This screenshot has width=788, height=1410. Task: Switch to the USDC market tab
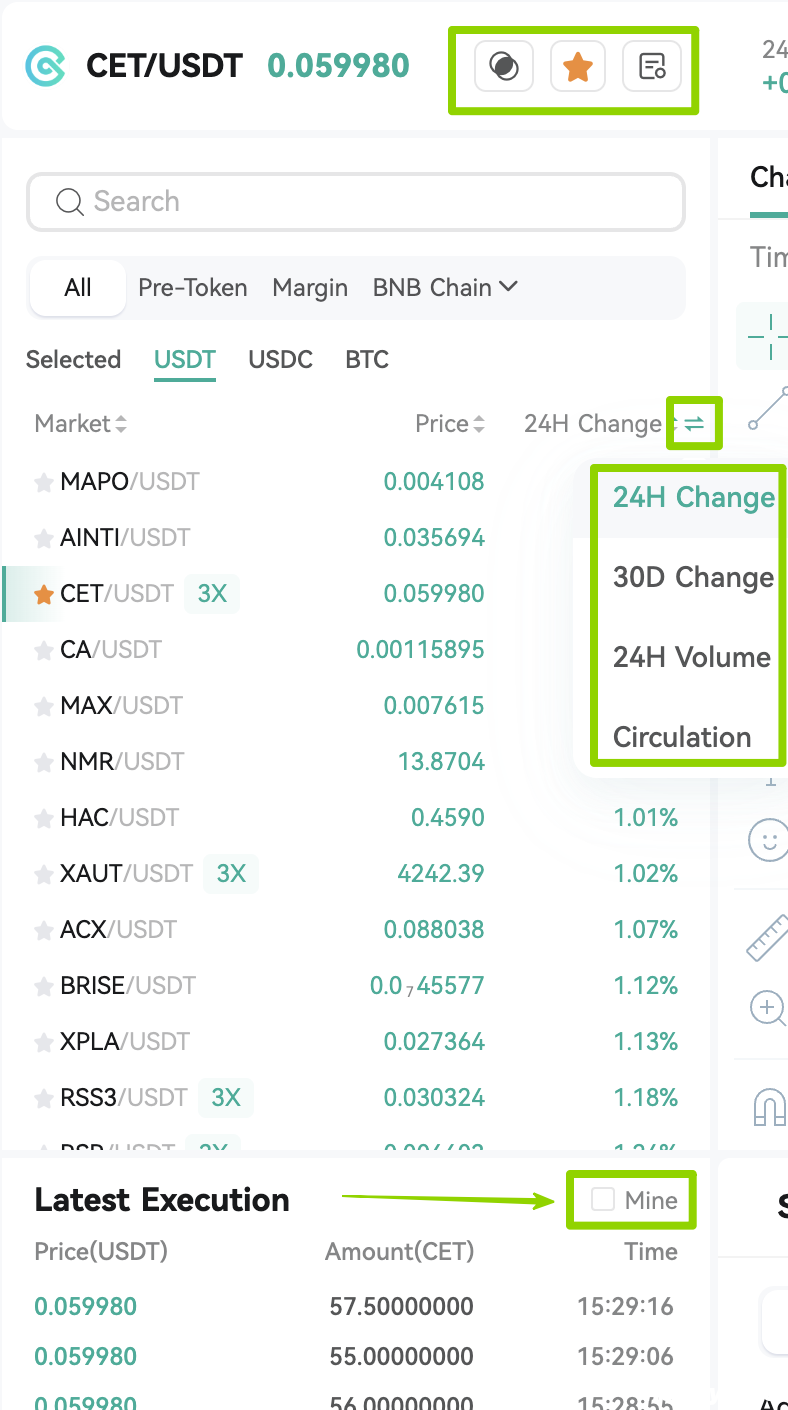tap(280, 360)
